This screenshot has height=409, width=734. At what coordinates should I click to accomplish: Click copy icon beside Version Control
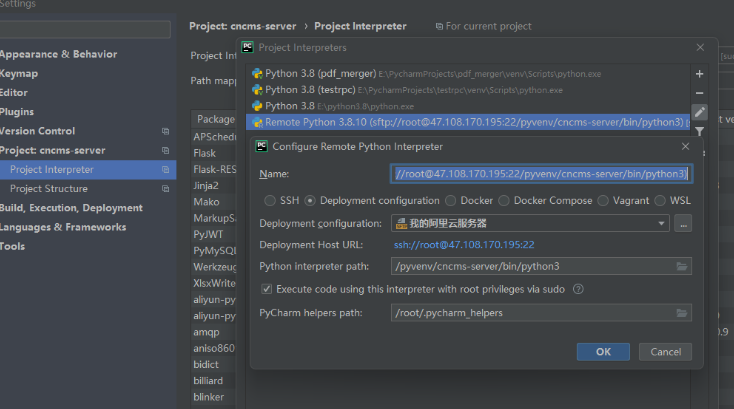click(165, 131)
